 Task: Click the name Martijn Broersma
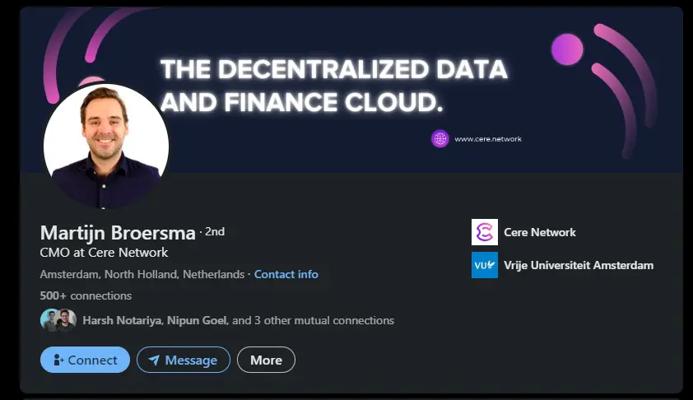(118, 232)
